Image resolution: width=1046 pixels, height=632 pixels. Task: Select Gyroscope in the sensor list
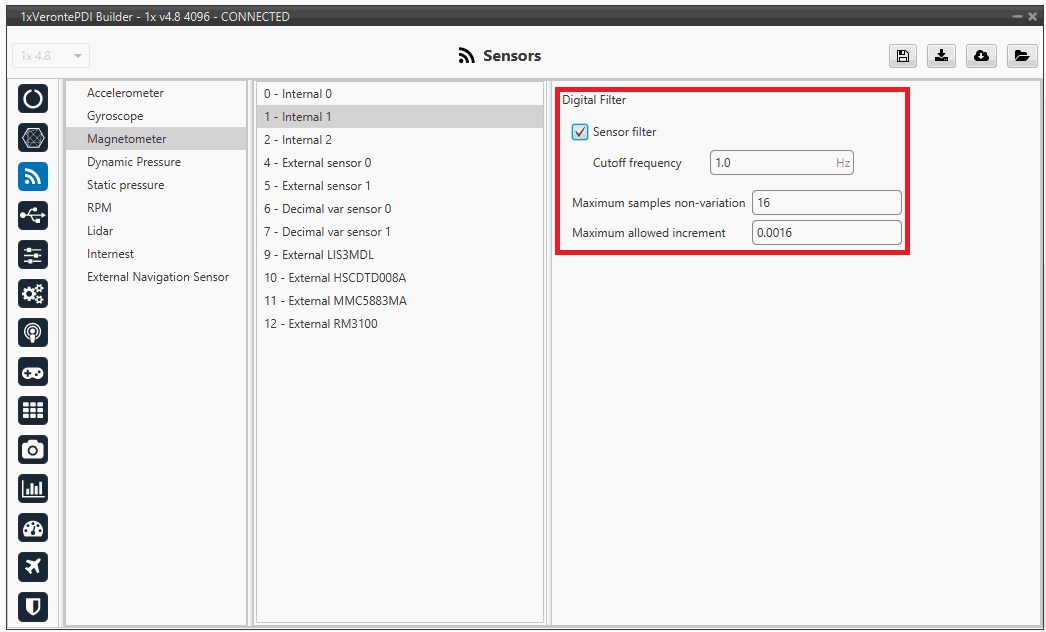(x=115, y=116)
